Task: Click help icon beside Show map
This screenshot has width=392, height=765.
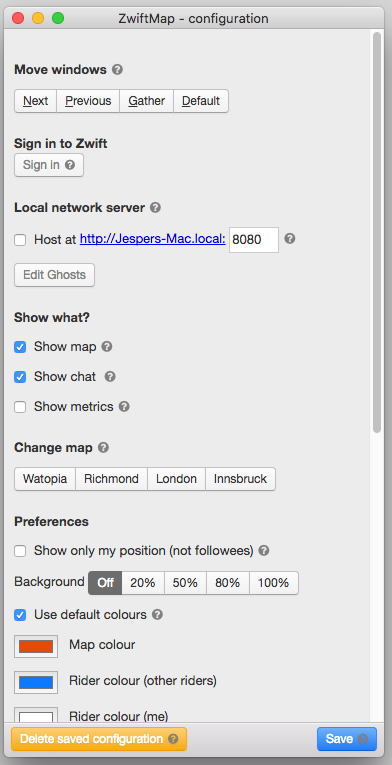Action: point(107,346)
